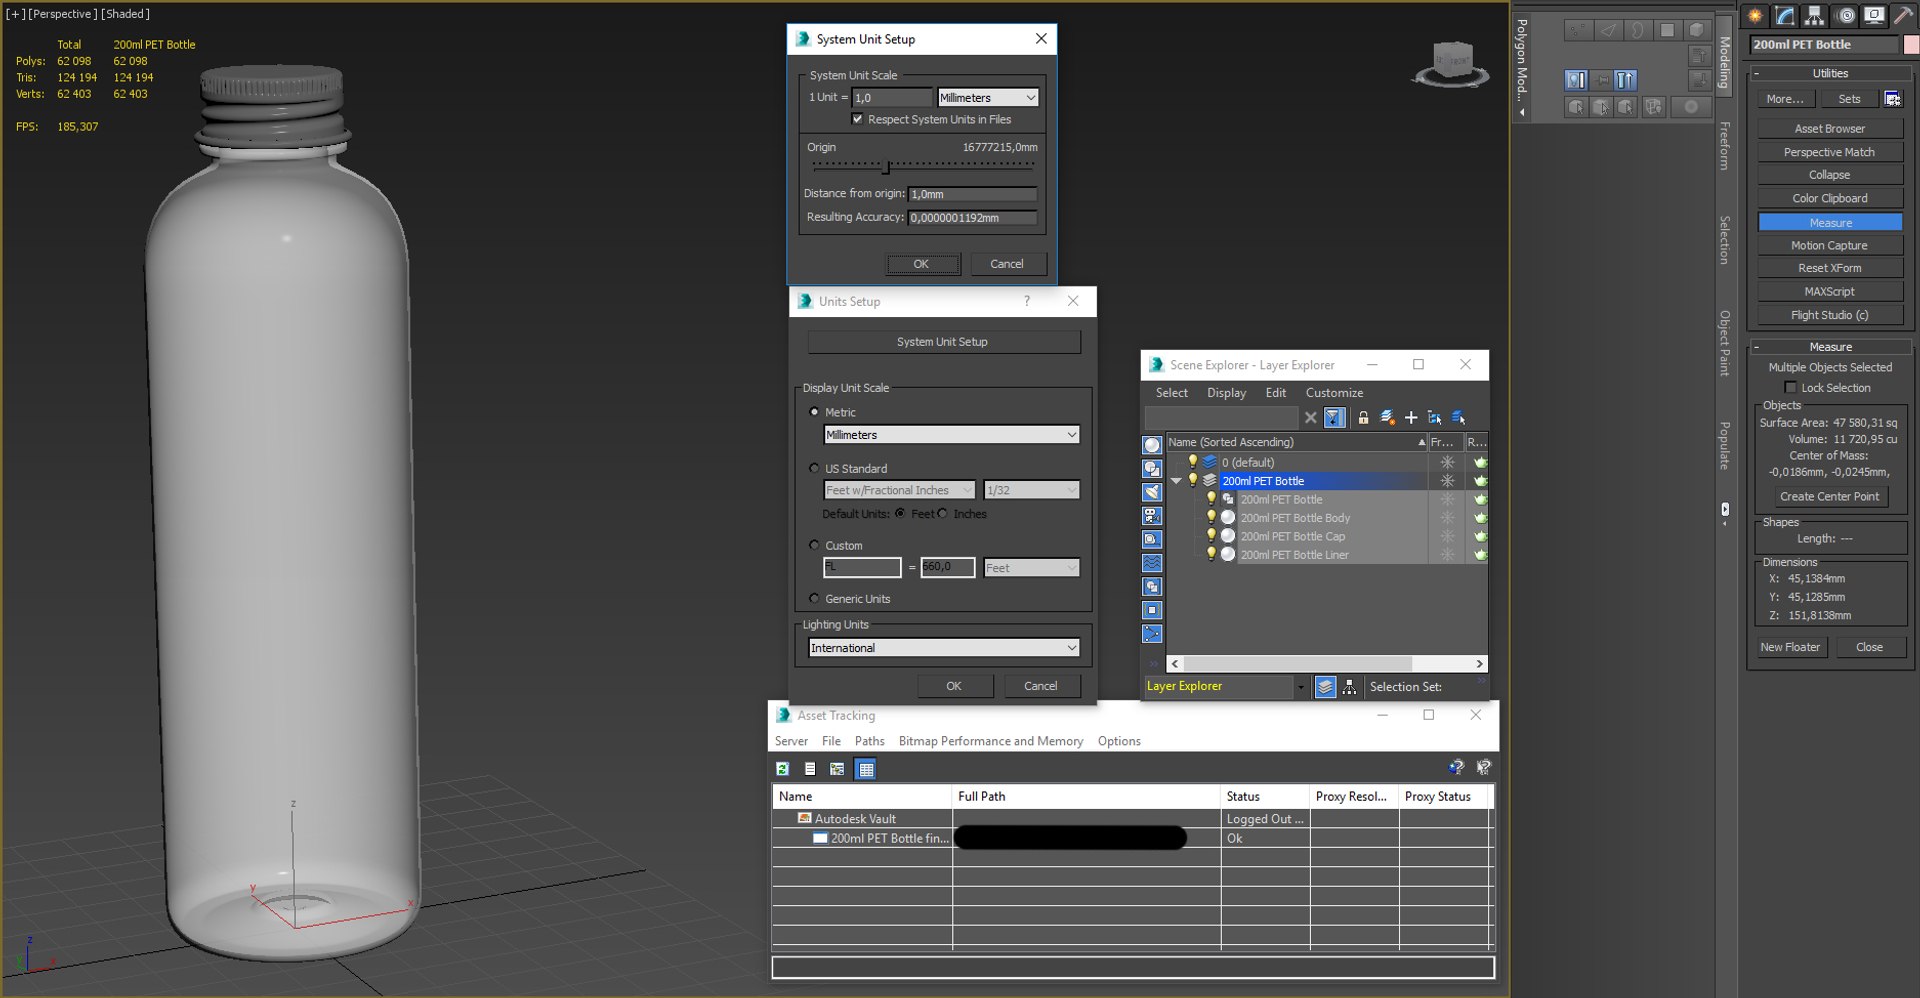Click the Create Center Point button
Screen dimensions: 1920x998
point(1829,497)
